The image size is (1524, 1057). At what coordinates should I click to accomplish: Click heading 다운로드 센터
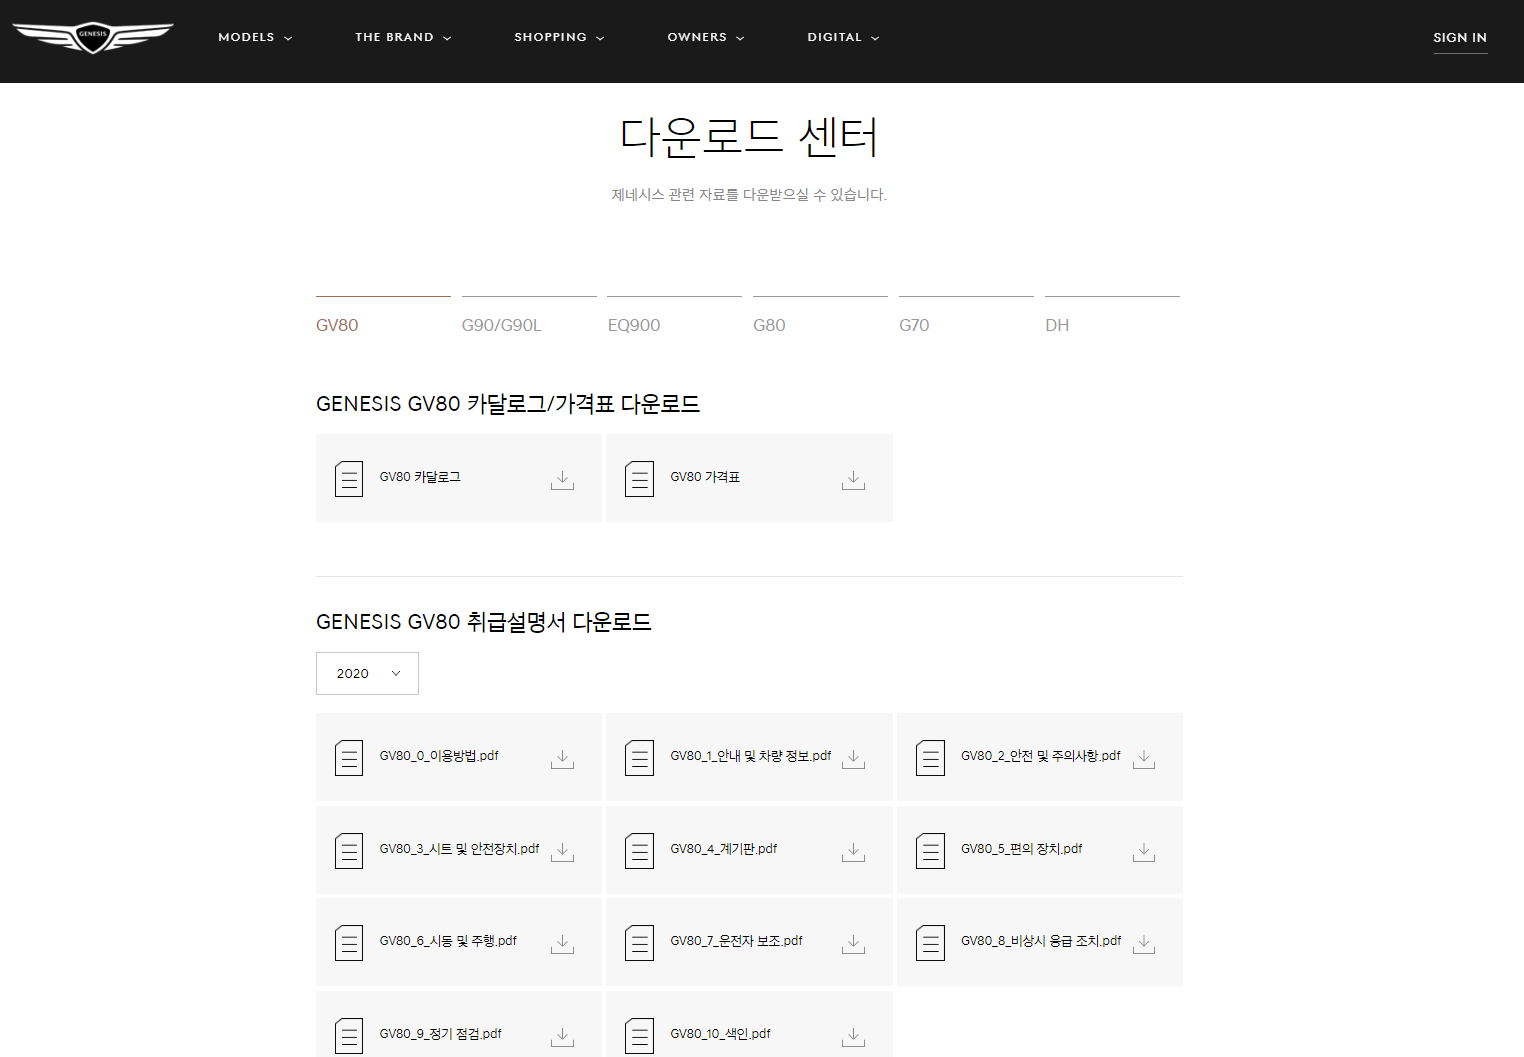pos(749,137)
